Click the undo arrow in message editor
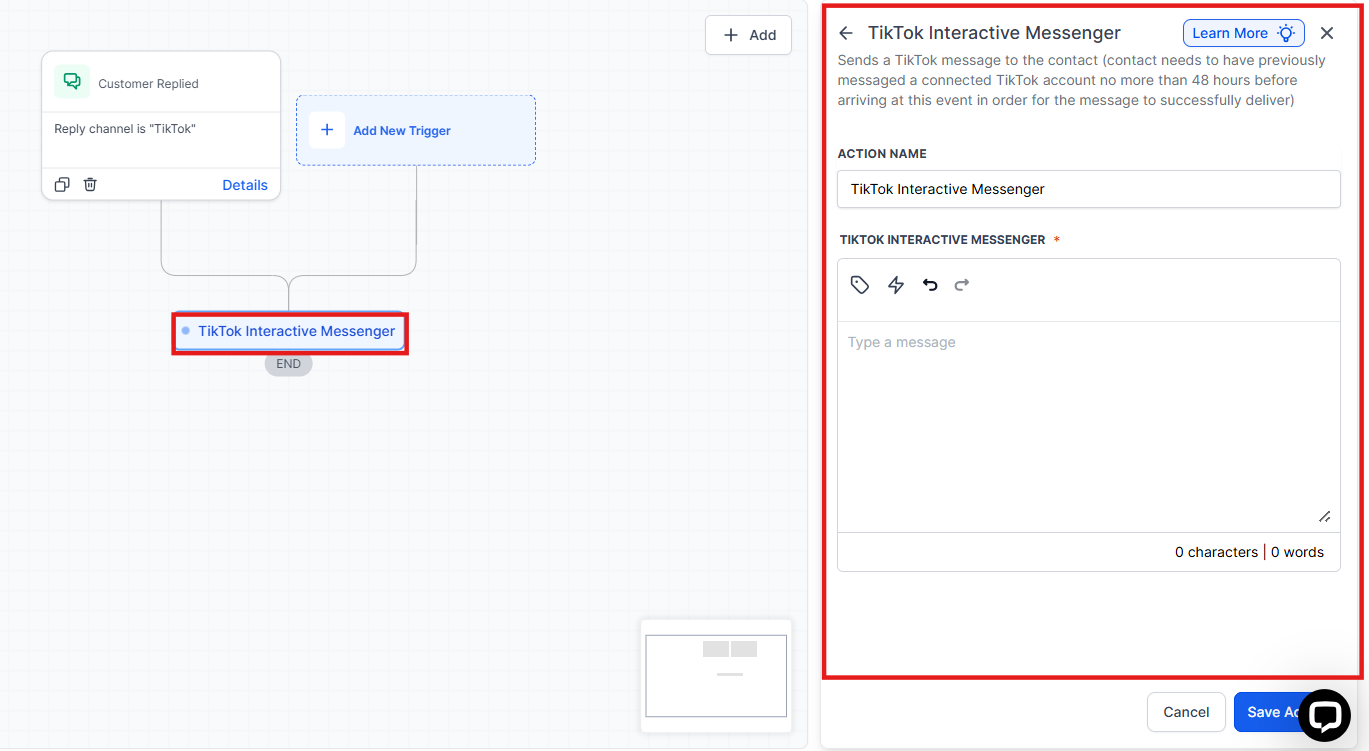This screenshot has width=1369, height=751. (930, 285)
